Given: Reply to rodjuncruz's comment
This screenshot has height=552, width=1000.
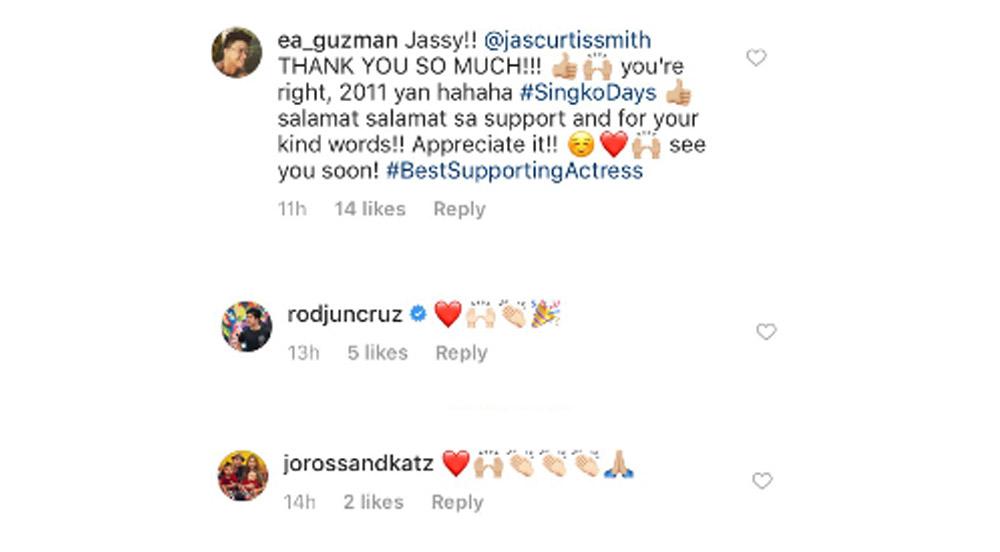Looking at the screenshot, I should coord(461,353).
